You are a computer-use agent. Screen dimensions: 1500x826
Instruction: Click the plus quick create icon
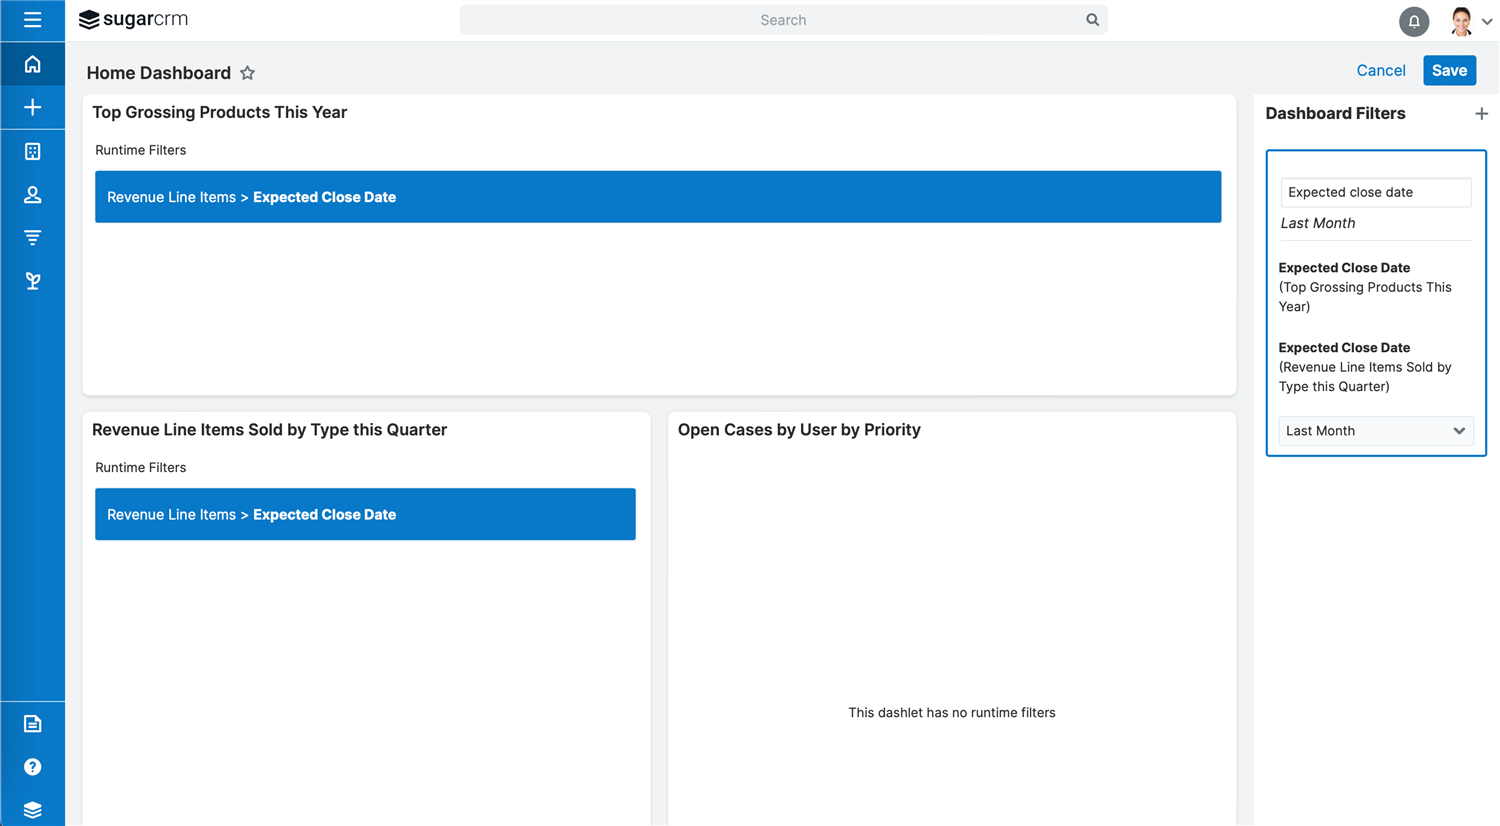(32, 108)
